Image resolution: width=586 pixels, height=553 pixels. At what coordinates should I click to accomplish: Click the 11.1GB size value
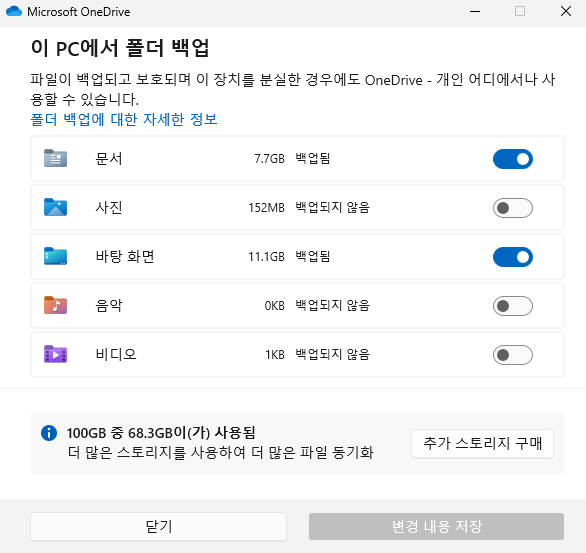[x=266, y=257]
